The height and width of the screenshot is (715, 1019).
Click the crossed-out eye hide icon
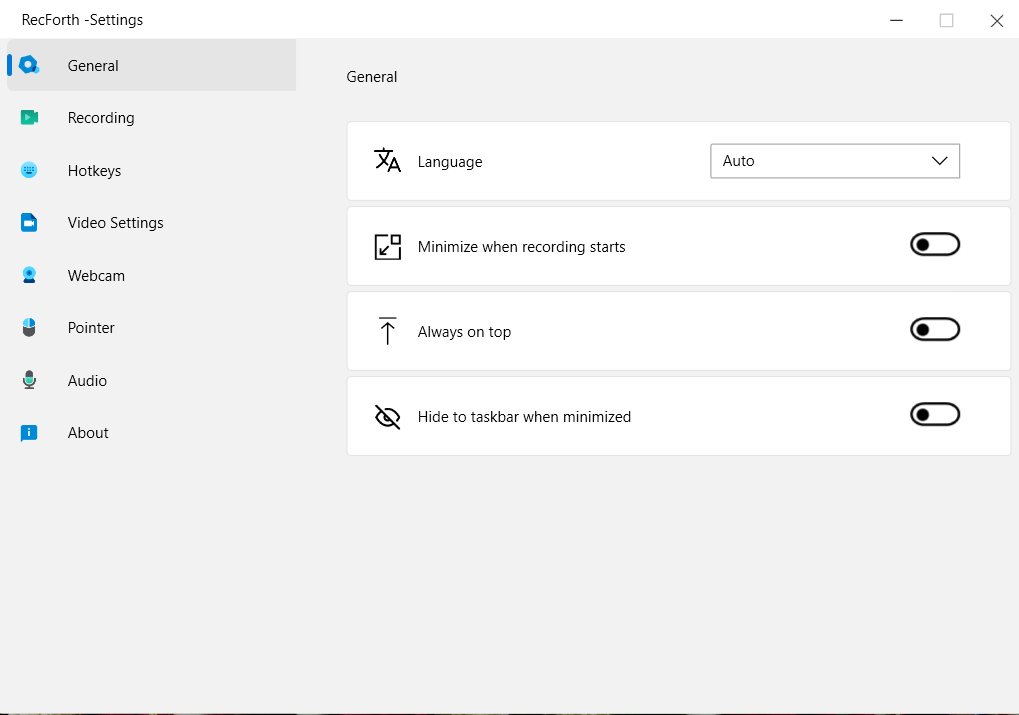click(387, 417)
